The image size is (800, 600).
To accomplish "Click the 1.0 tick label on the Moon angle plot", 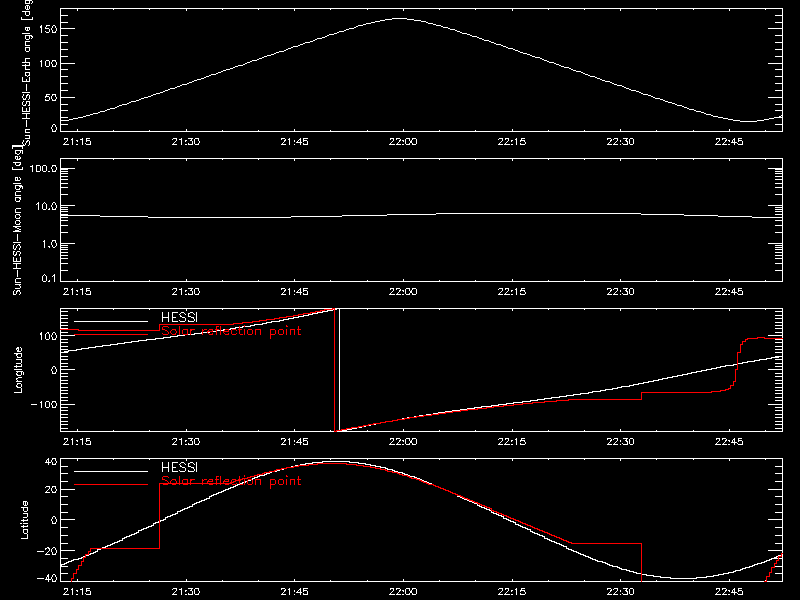I will pyautogui.click(x=48, y=244).
